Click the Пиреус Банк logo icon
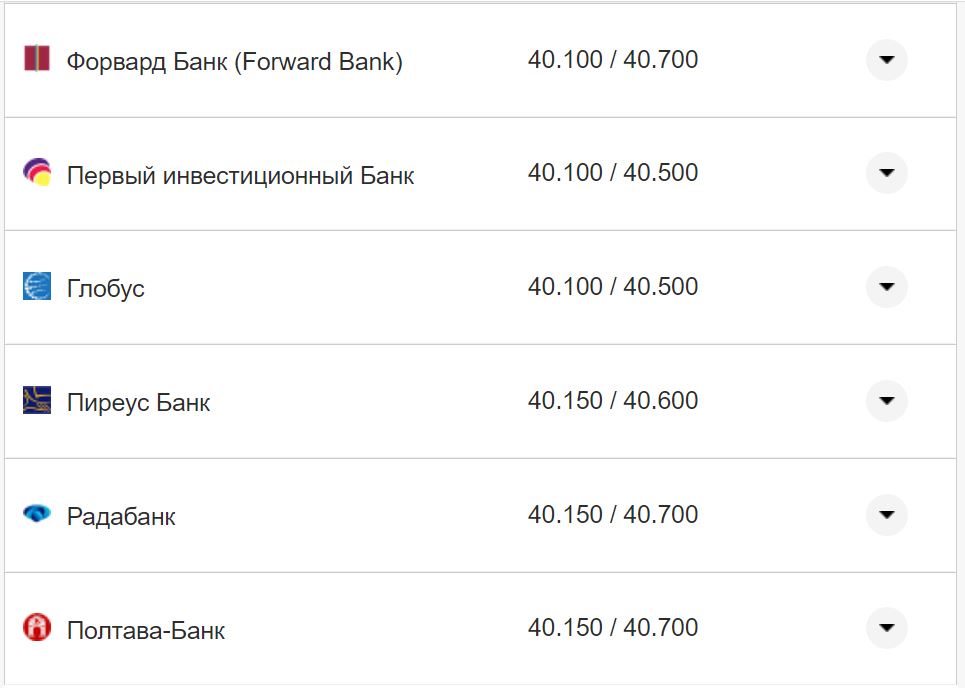 tap(36, 400)
